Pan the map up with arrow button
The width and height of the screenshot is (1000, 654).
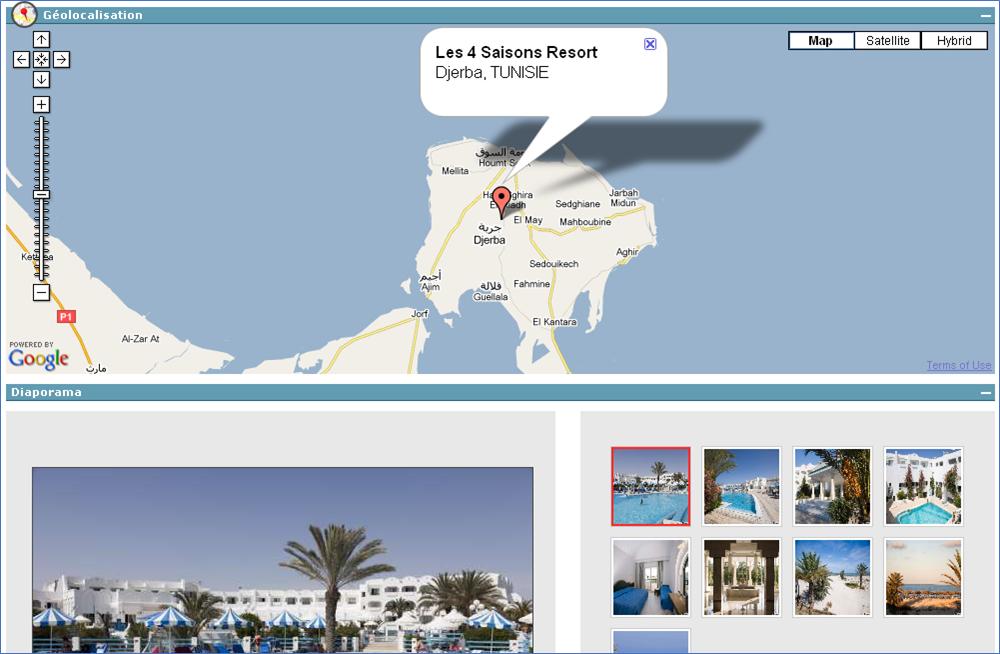pyautogui.click(x=41, y=40)
